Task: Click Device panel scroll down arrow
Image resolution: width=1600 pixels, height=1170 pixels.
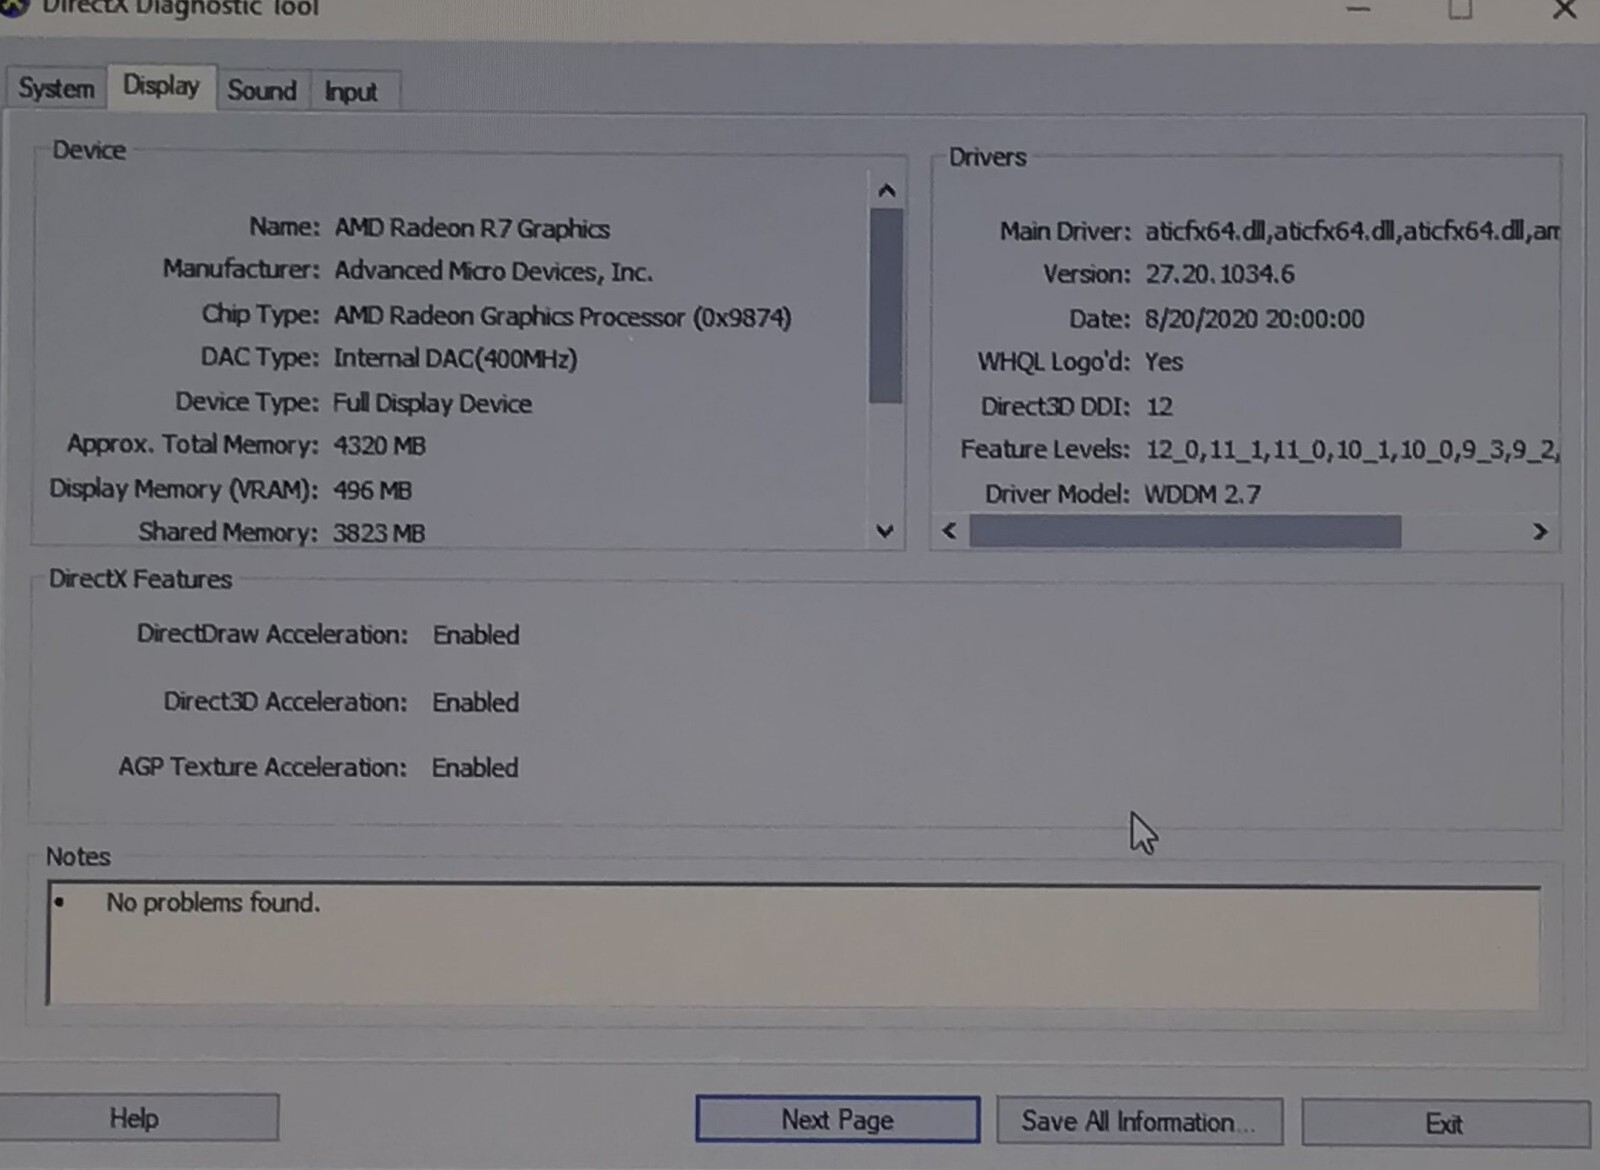Action: coord(885,531)
